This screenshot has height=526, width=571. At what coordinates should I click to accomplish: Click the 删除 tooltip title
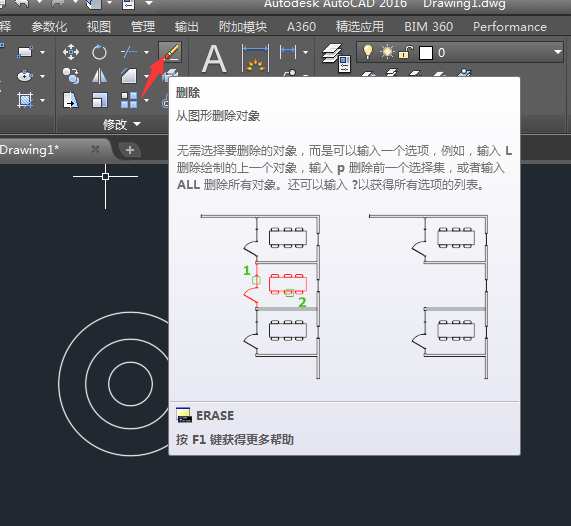[188, 93]
